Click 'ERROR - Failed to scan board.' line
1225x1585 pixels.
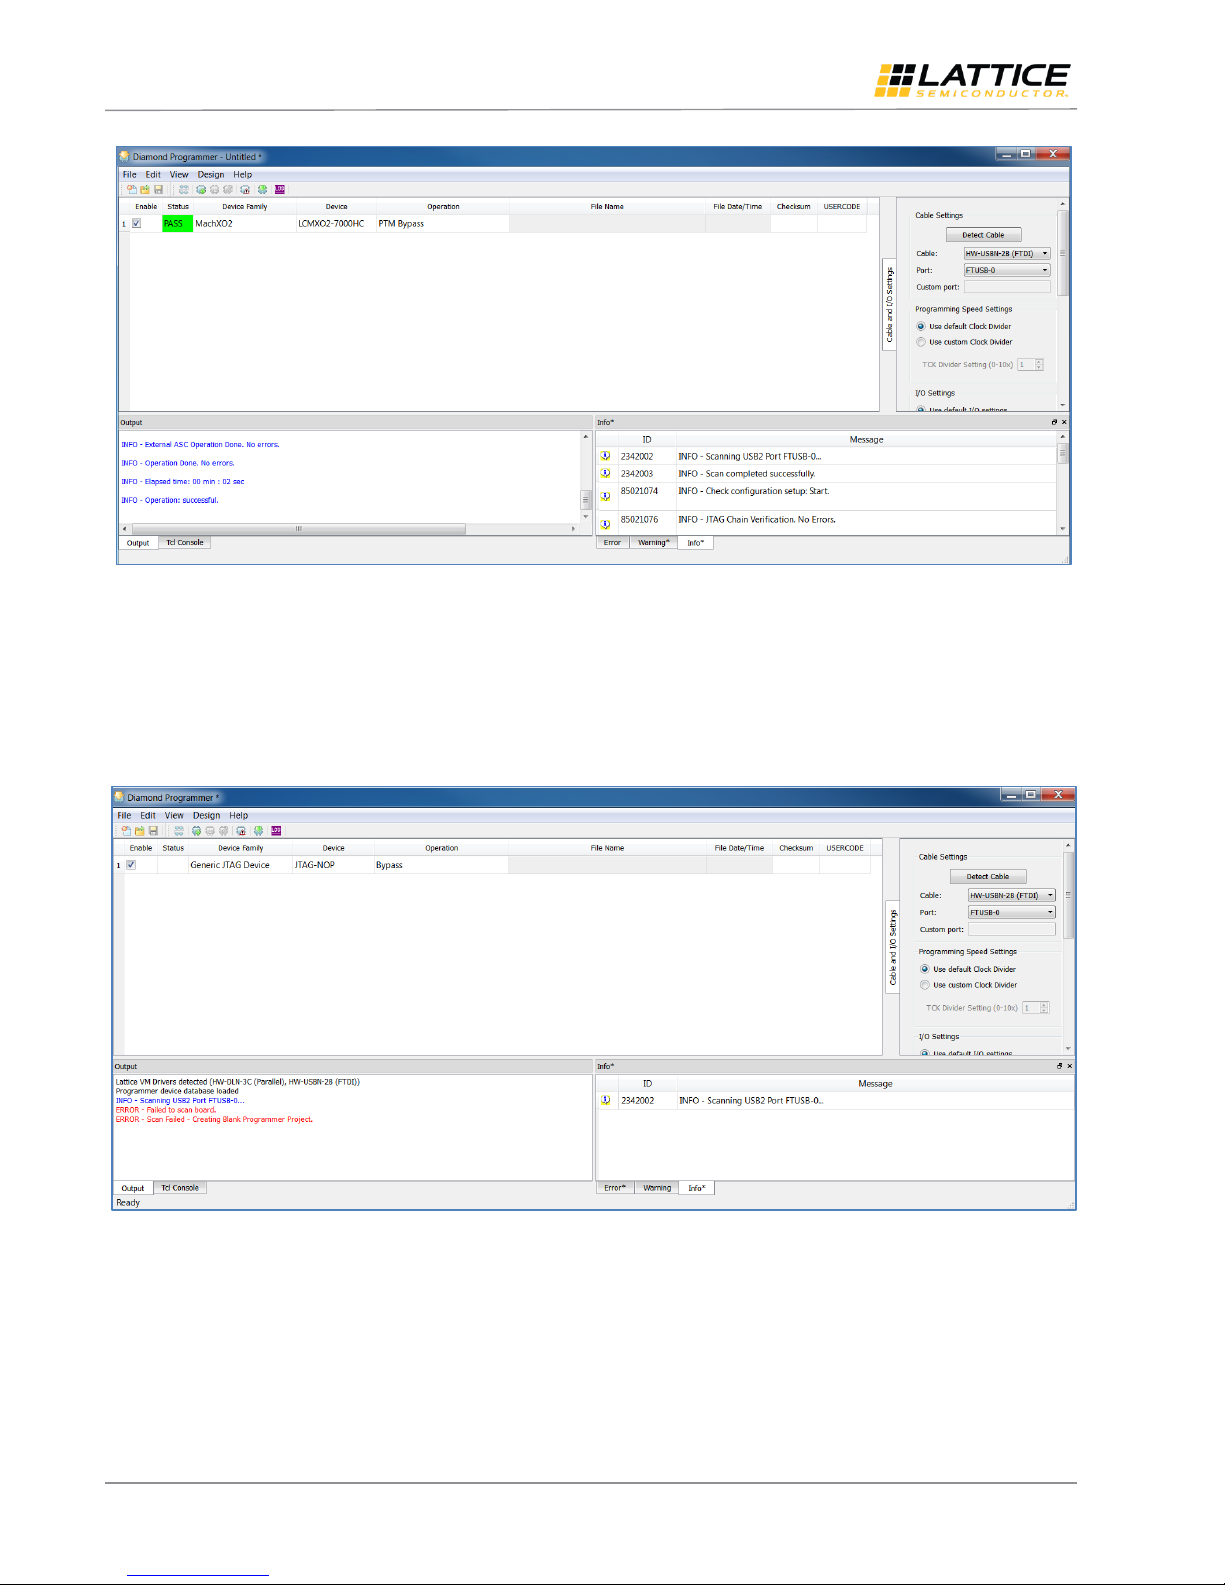pos(166,1110)
